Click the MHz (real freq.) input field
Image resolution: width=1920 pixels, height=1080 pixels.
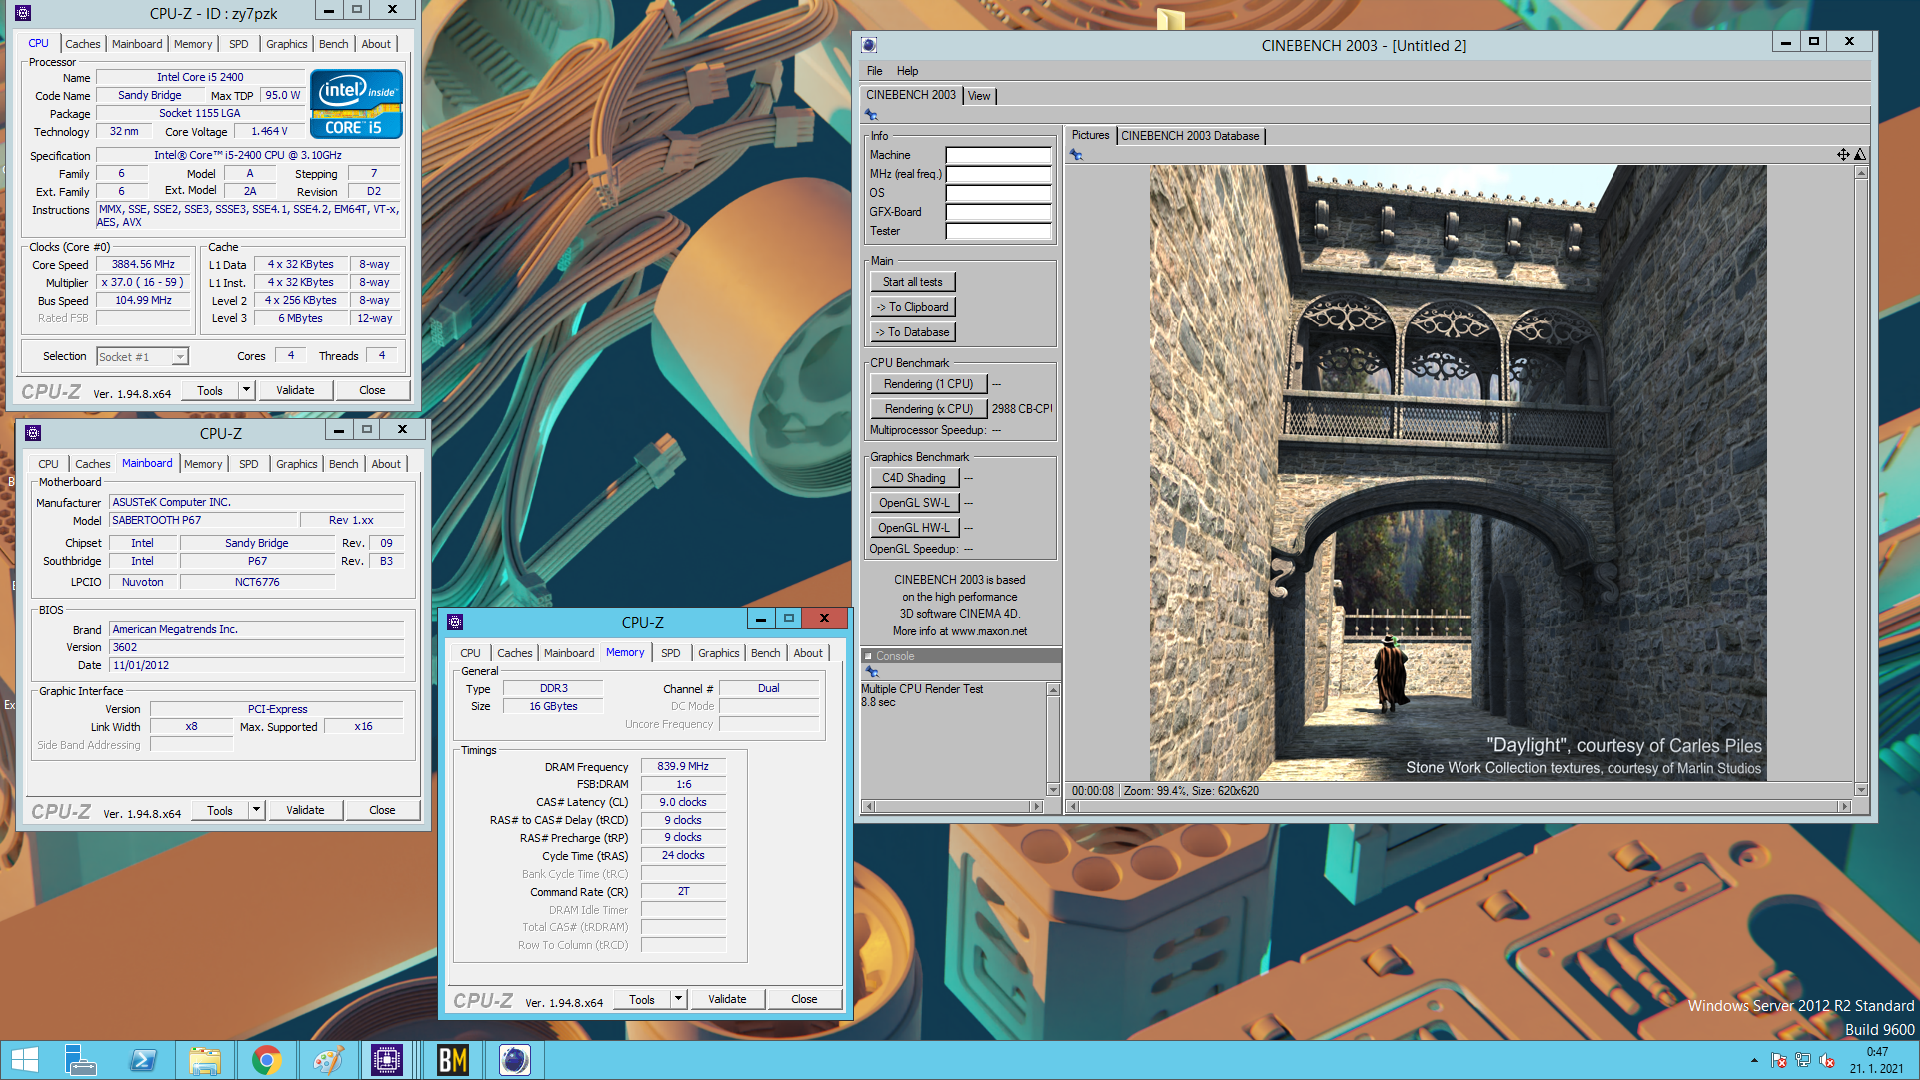point(998,174)
